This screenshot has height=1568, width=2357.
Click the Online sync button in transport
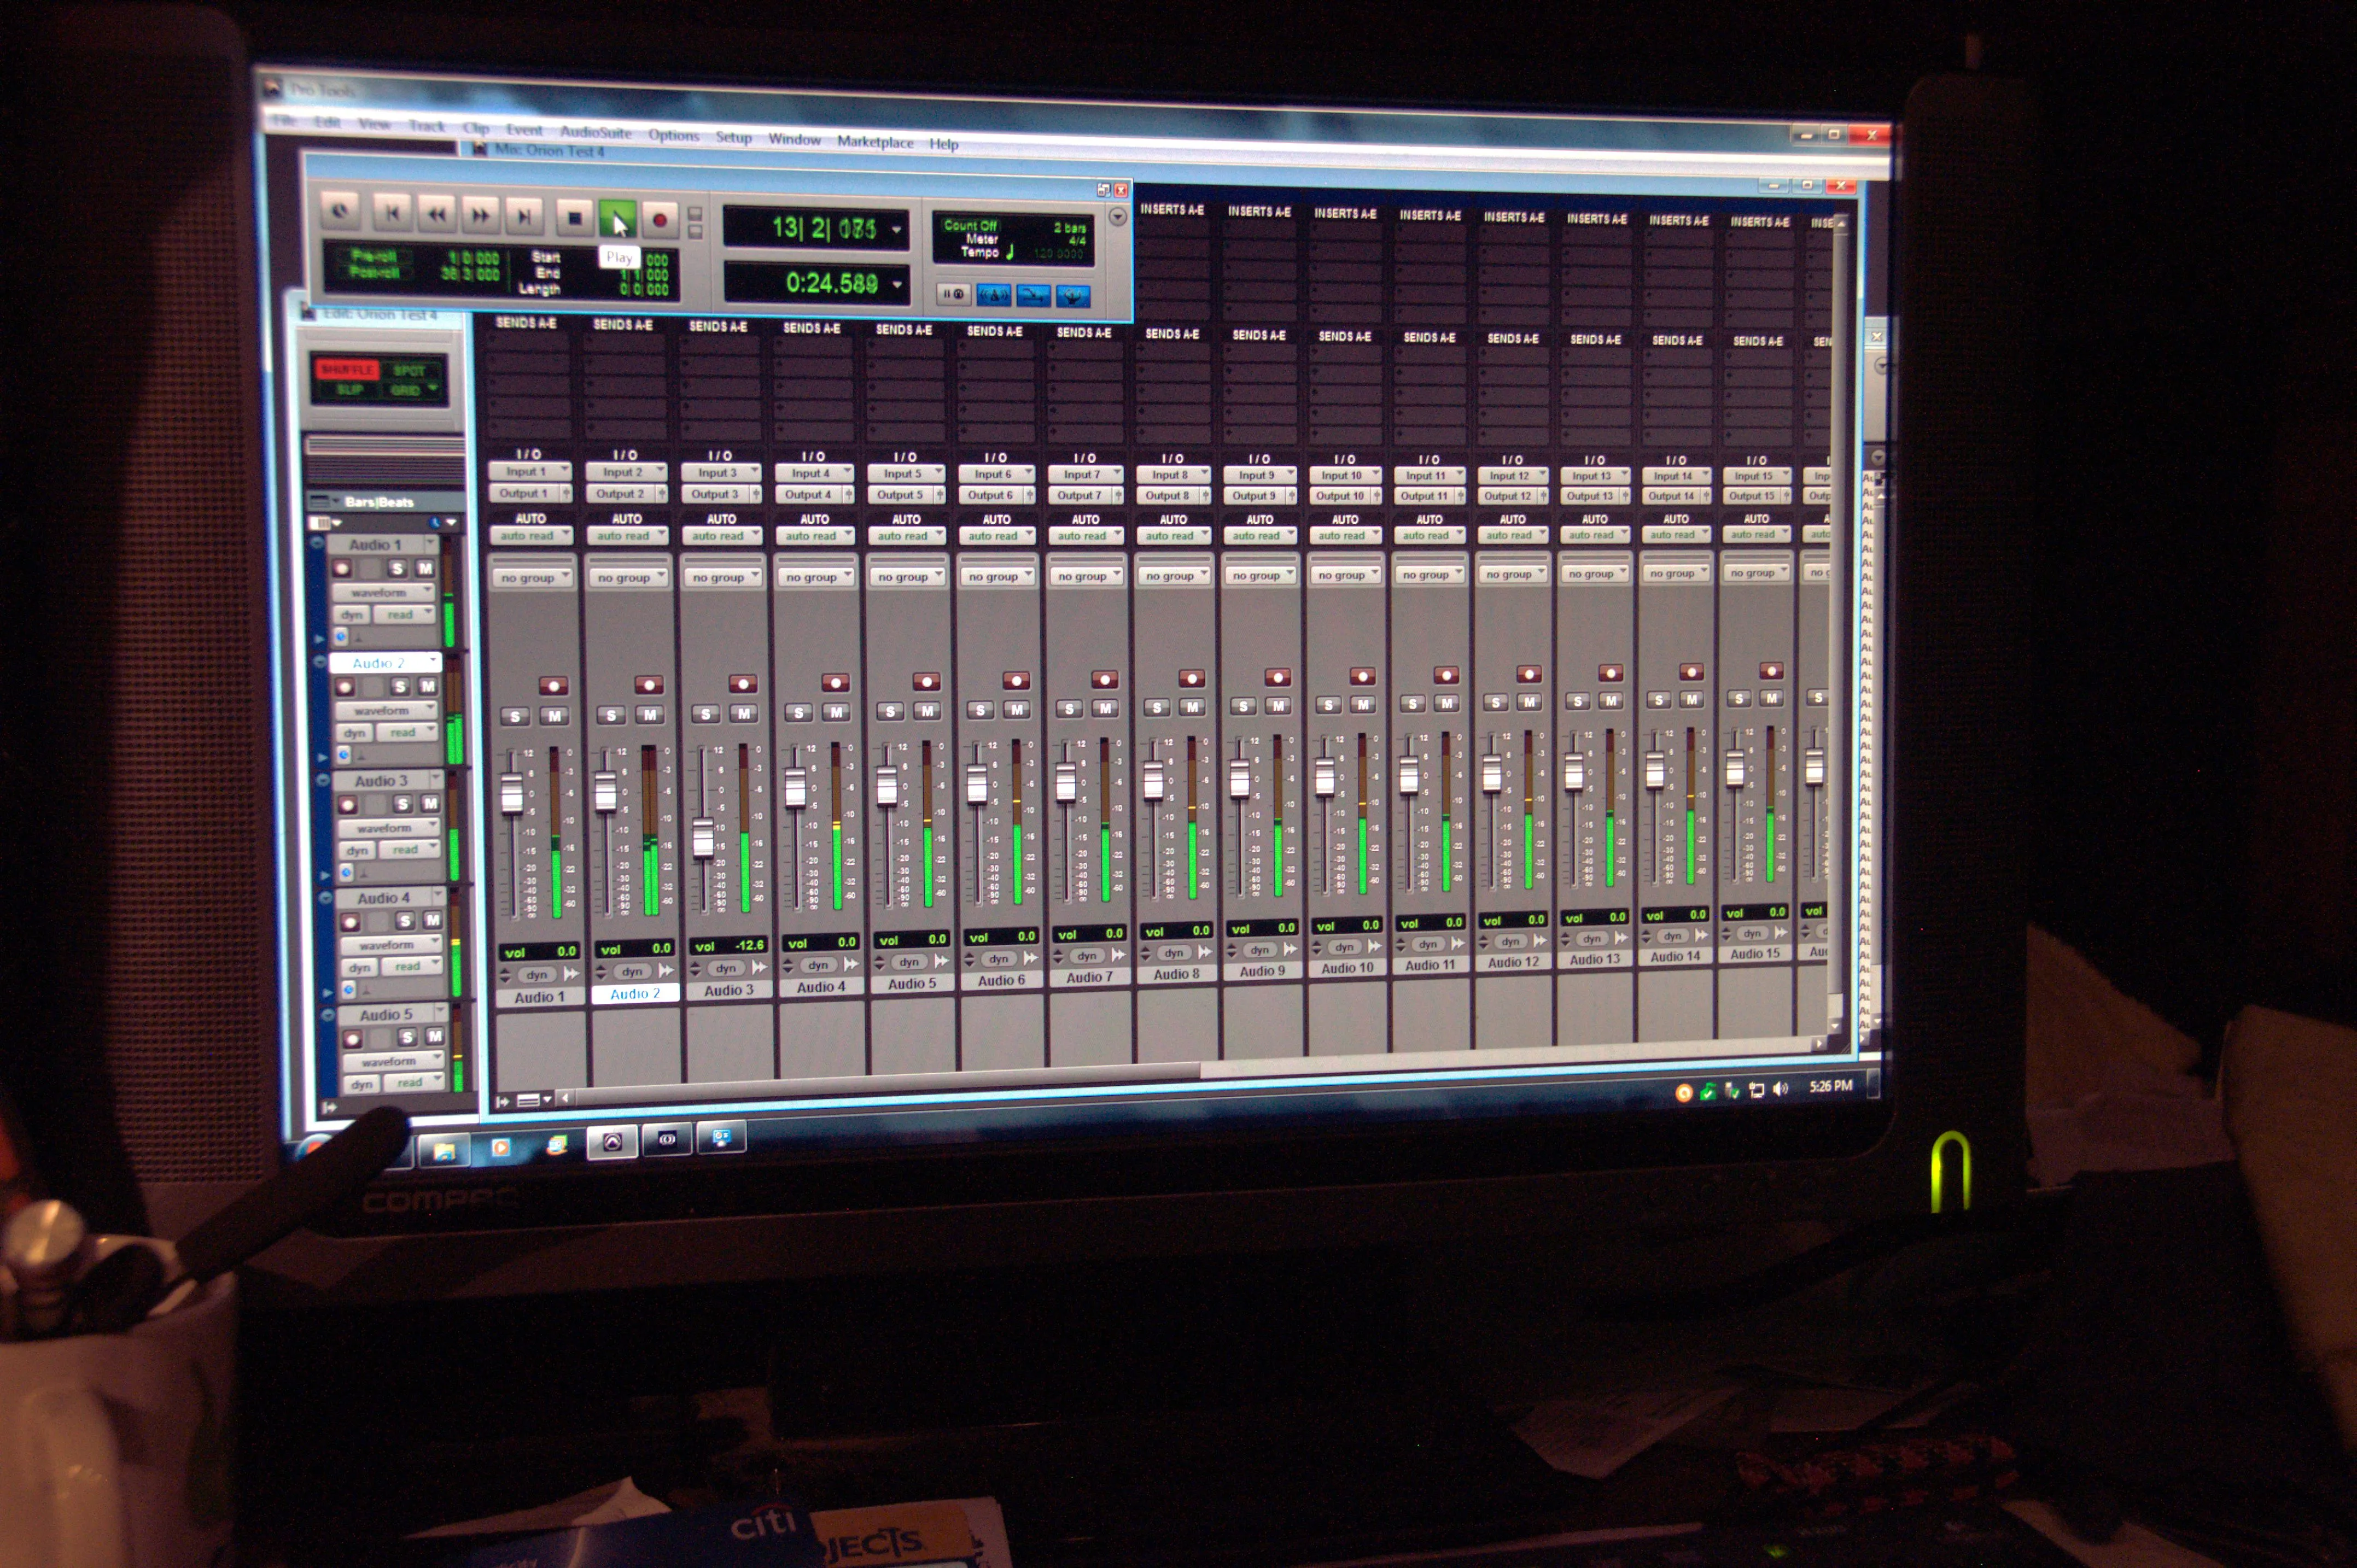point(341,211)
